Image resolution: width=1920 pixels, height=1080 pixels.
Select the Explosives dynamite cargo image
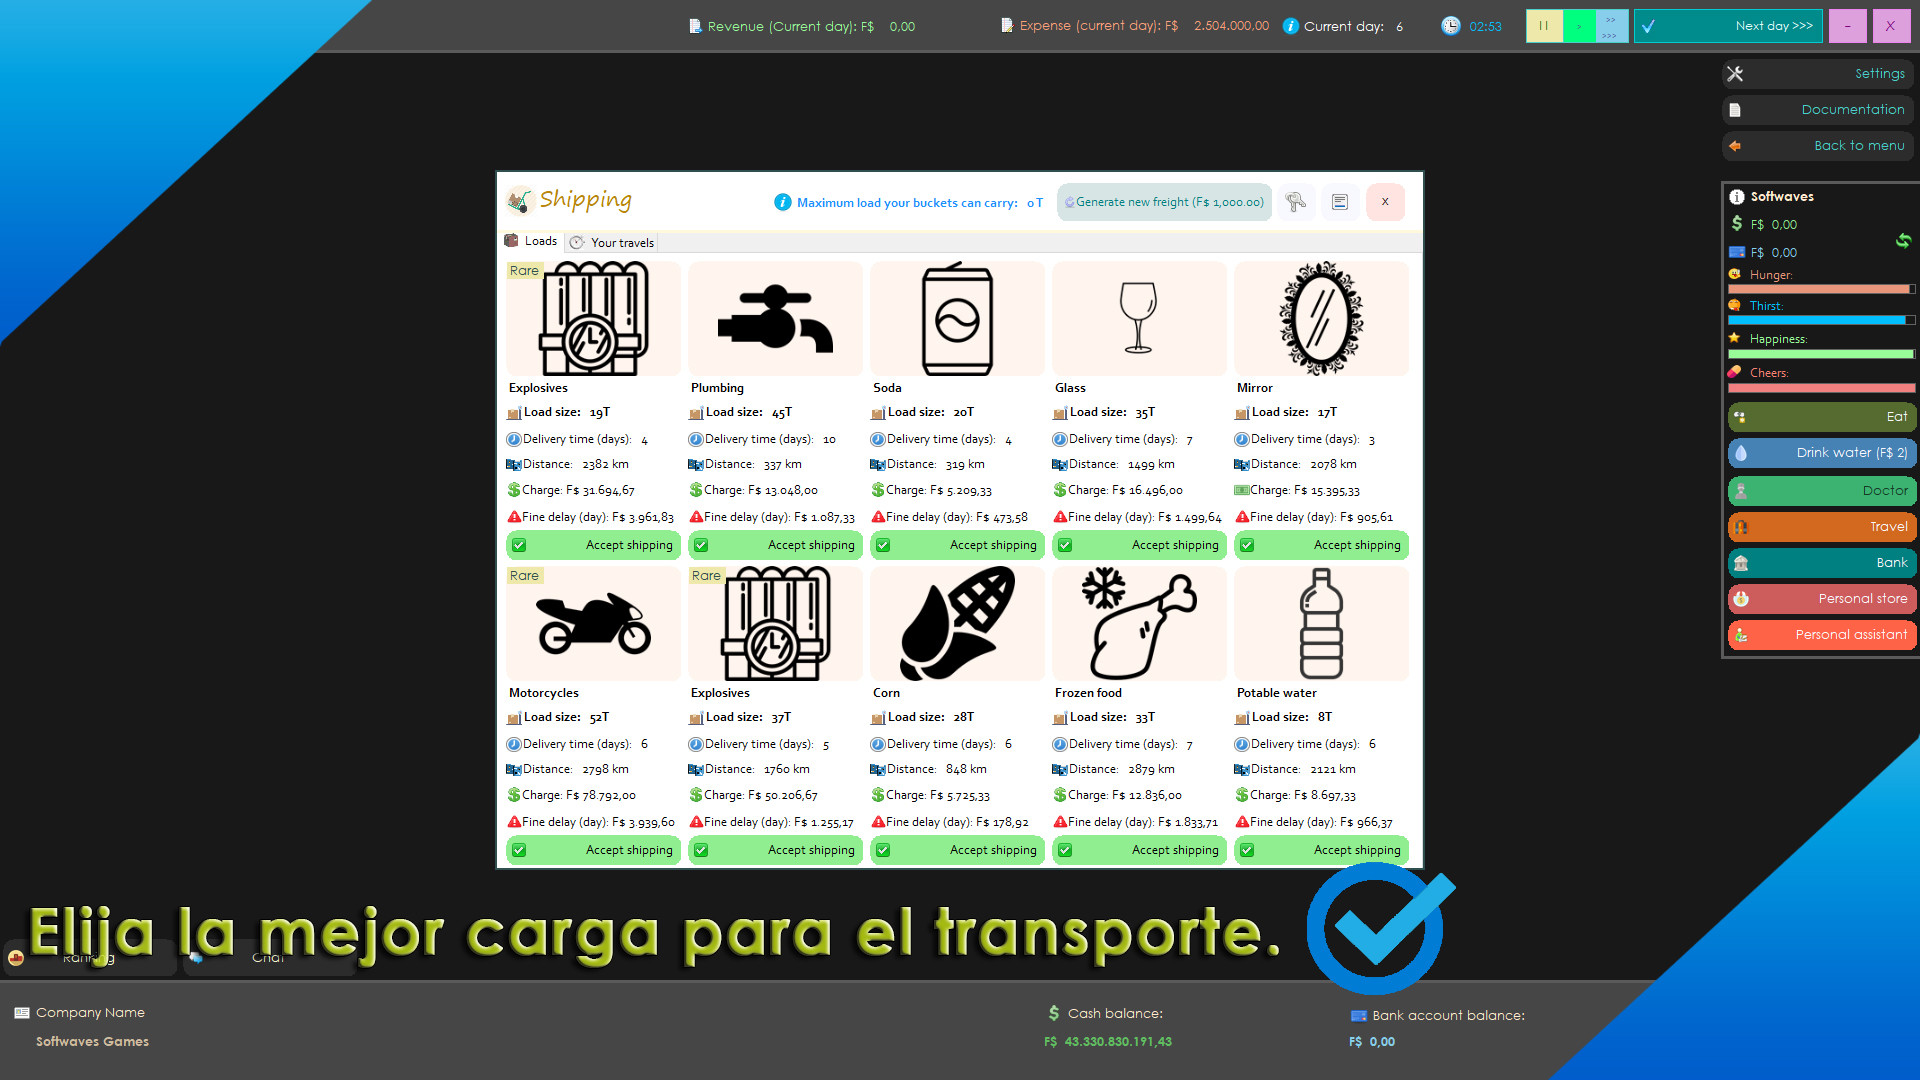tap(593, 318)
